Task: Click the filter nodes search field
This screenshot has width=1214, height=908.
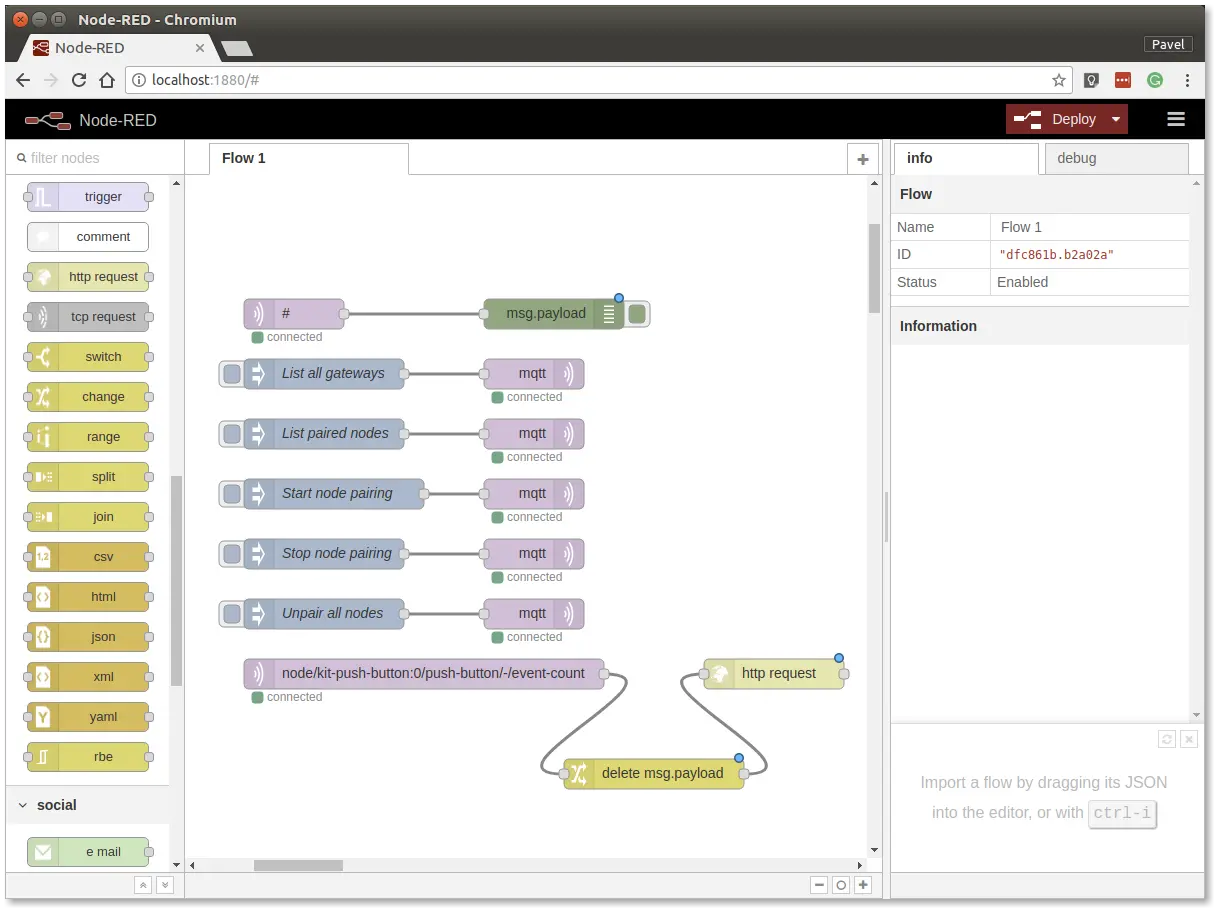Action: (x=96, y=158)
